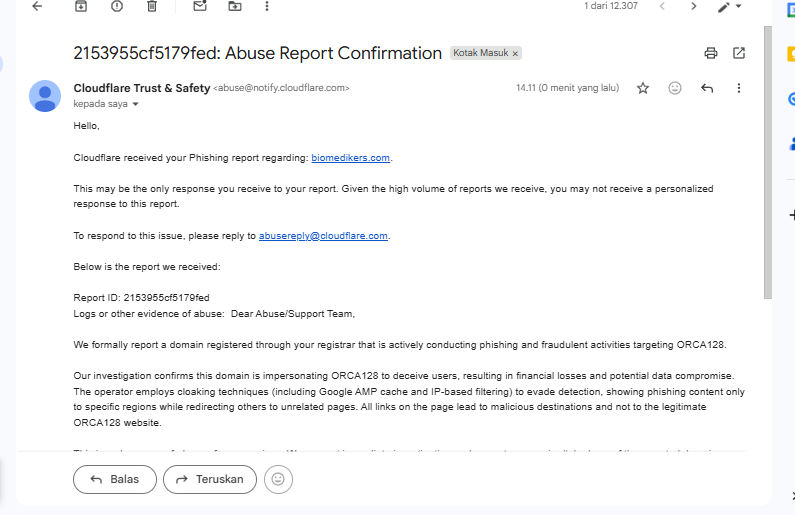This screenshot has width=795, height=515.
Task: Open message more options beside reply arrow
Action: [739, 88]
